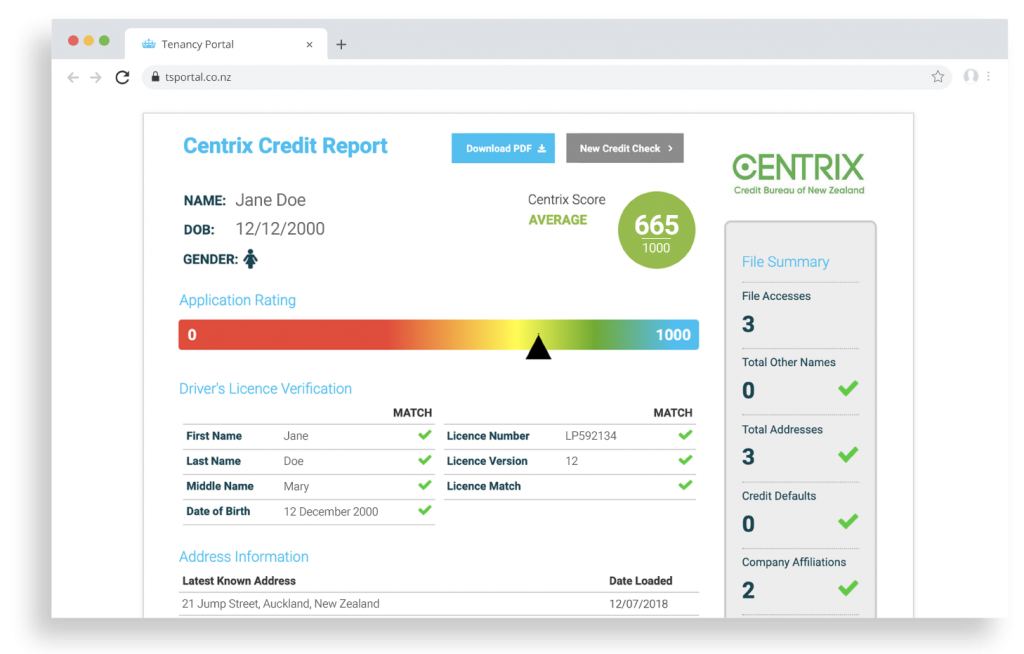Click the AVERAGE score label
The height and width of the screenshot is (654, 1024).
click(x=558, y=220)
